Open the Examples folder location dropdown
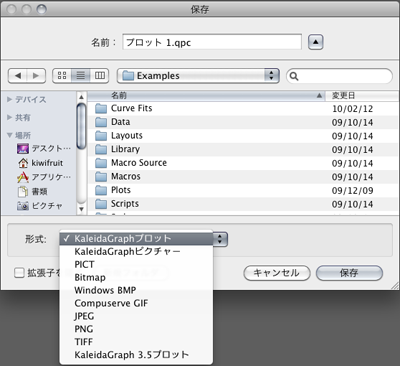The image size is (400, 366). point(198,76)
